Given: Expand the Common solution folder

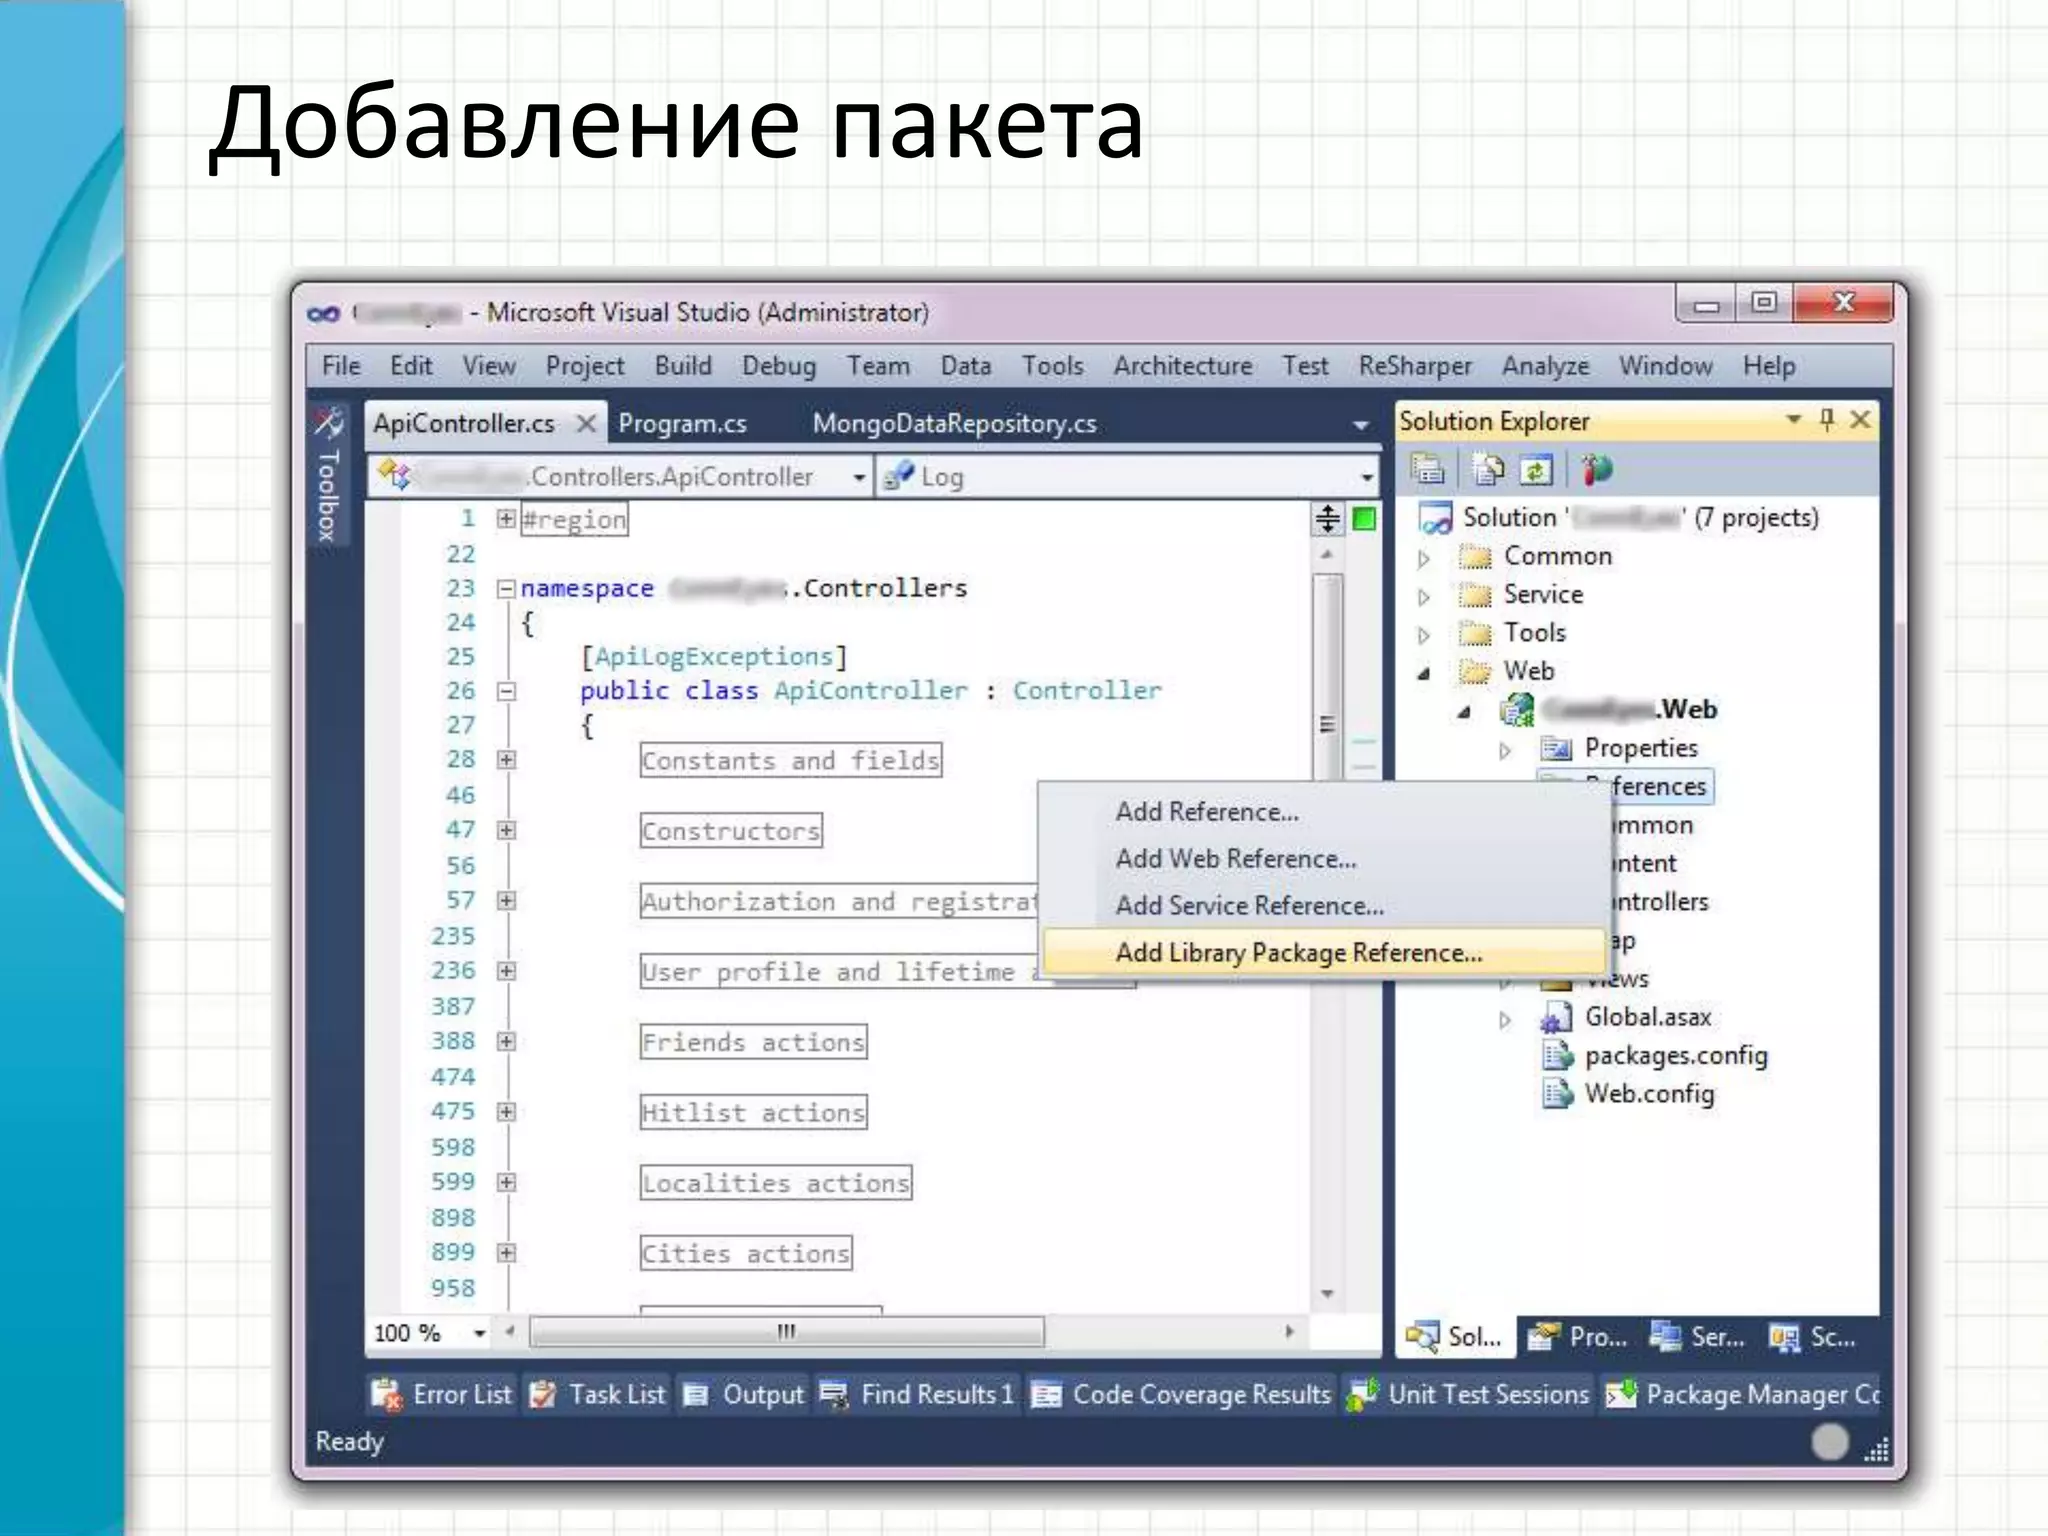Looking at the screenshot, I should (1424, 558).
